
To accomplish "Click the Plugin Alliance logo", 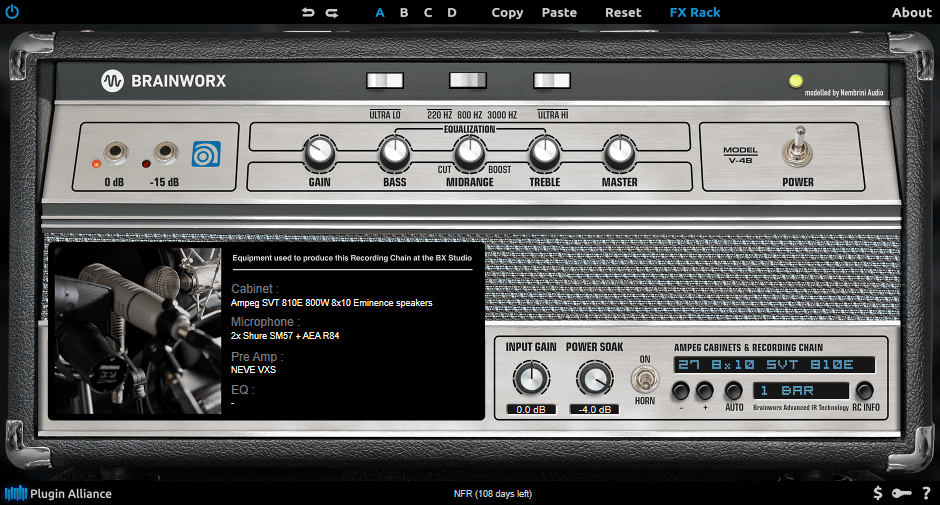I will (58, 493).
